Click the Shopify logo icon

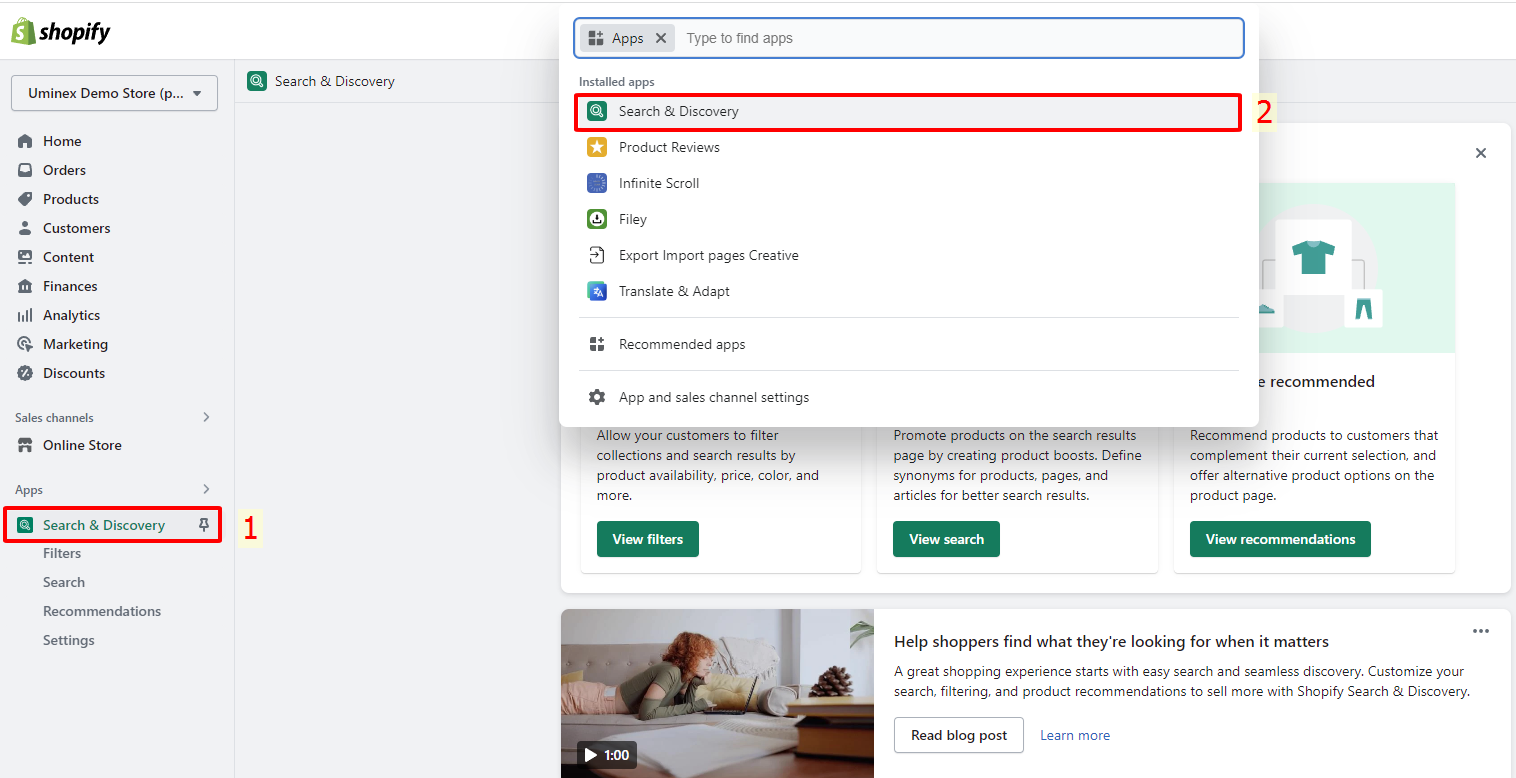[x=24, y=31]
